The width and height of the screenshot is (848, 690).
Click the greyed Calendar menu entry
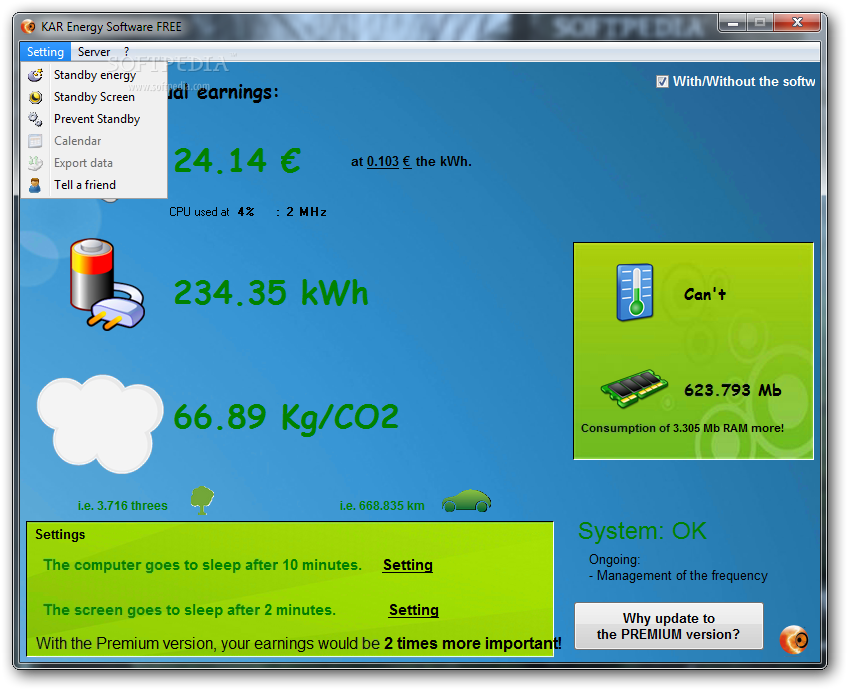point(94,141)
